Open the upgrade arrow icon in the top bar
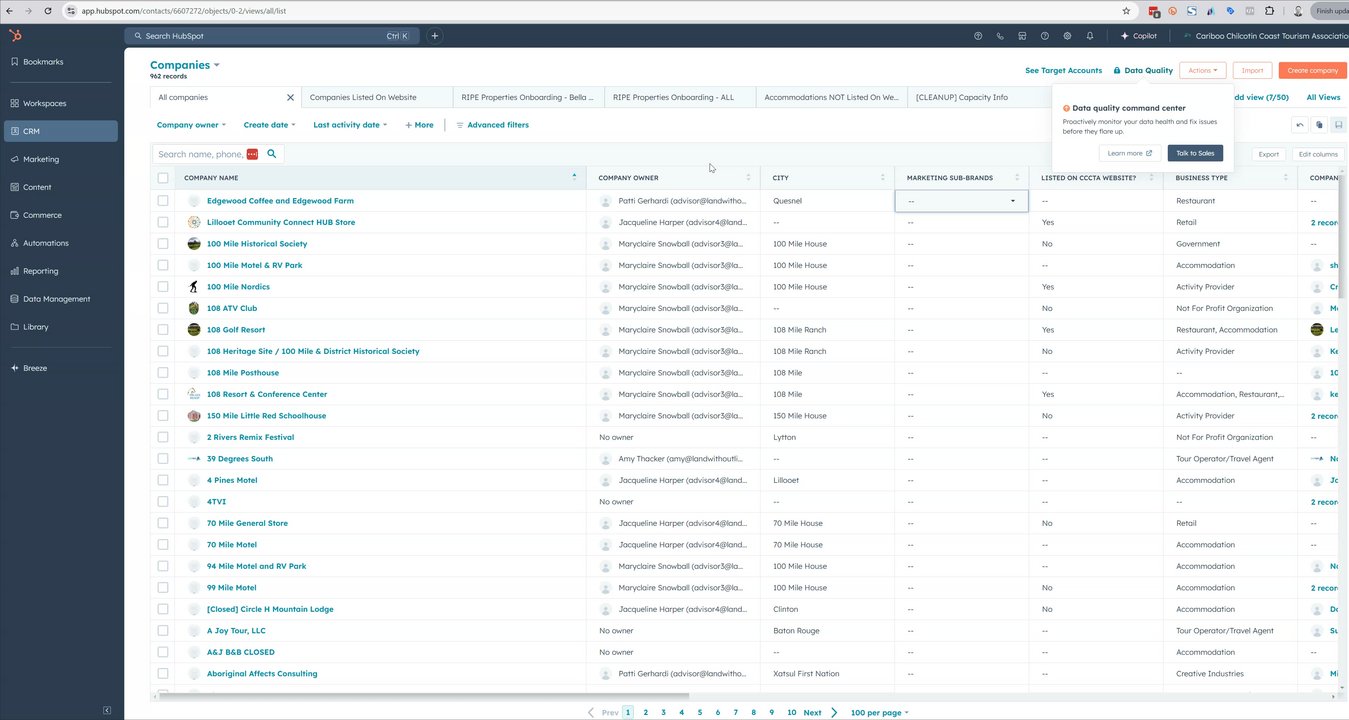The height and width of the screenshot is (720, 1349). 978,36
